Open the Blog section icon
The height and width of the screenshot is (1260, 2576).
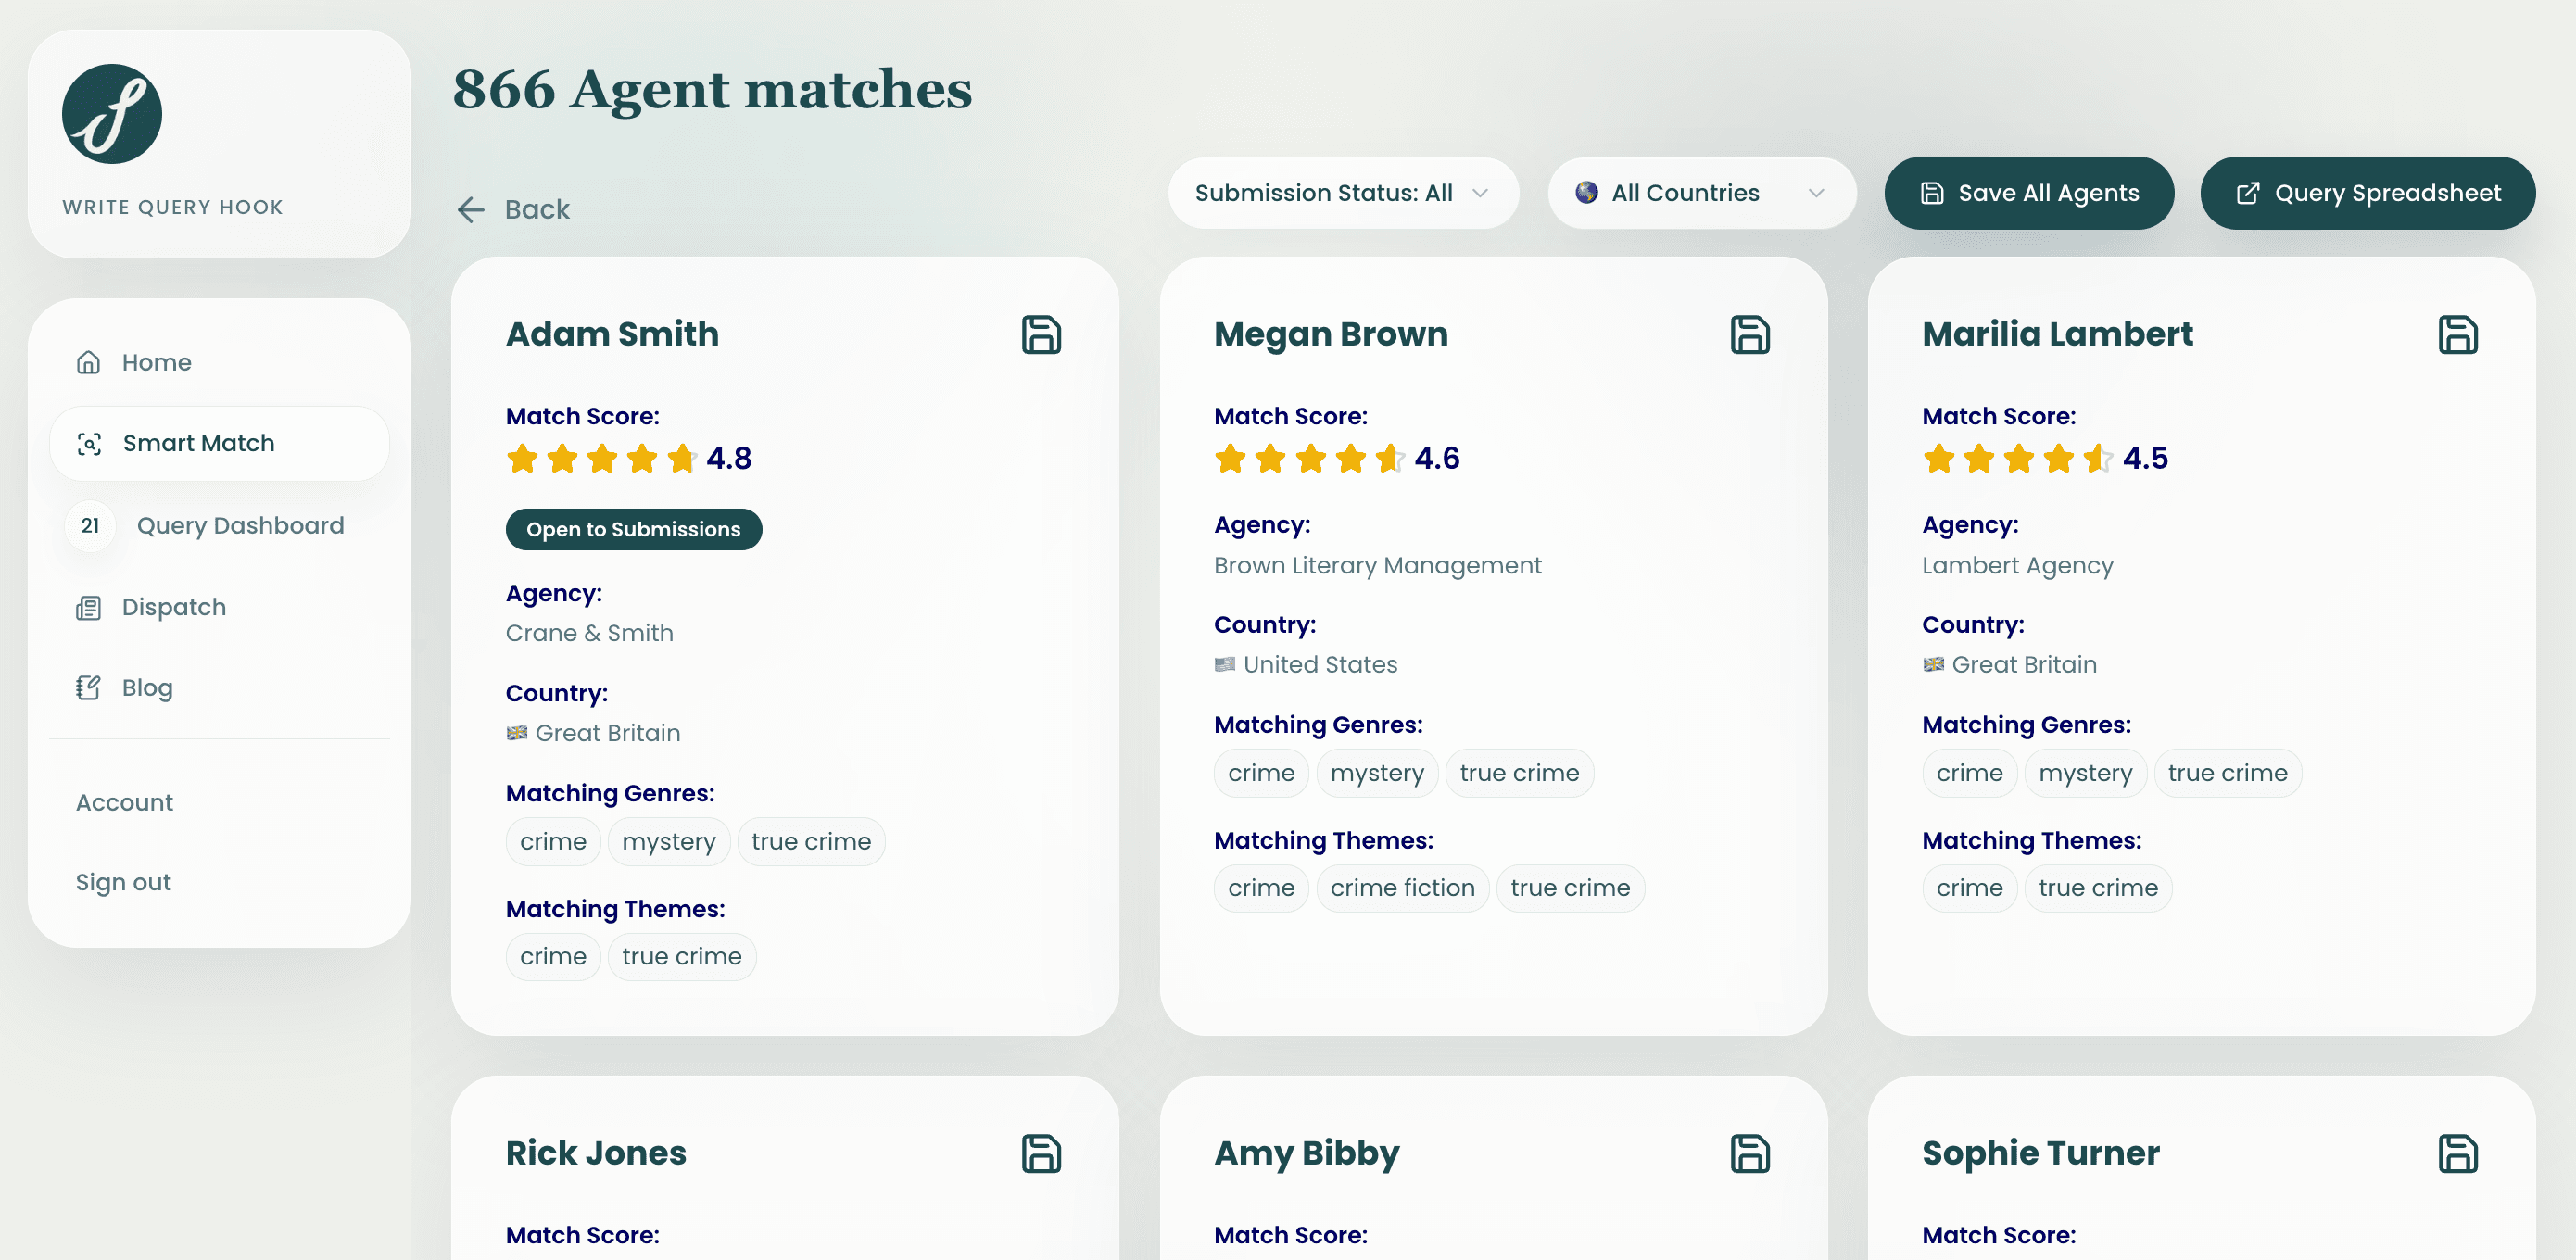pyautogui.click(x=89, y=688)
